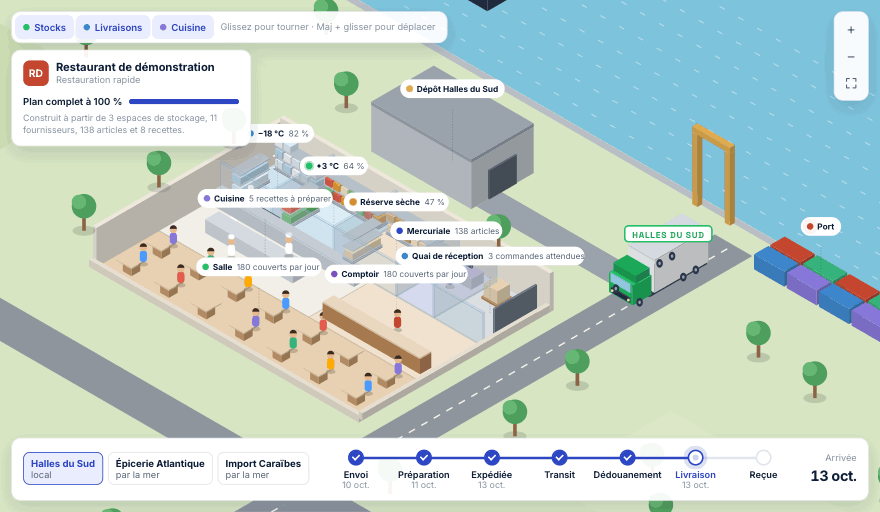Image resolution: width=880 pixels, height=512 pixels.
Task: Toggle the Livraisons layer chip
Action: [112, 28]
